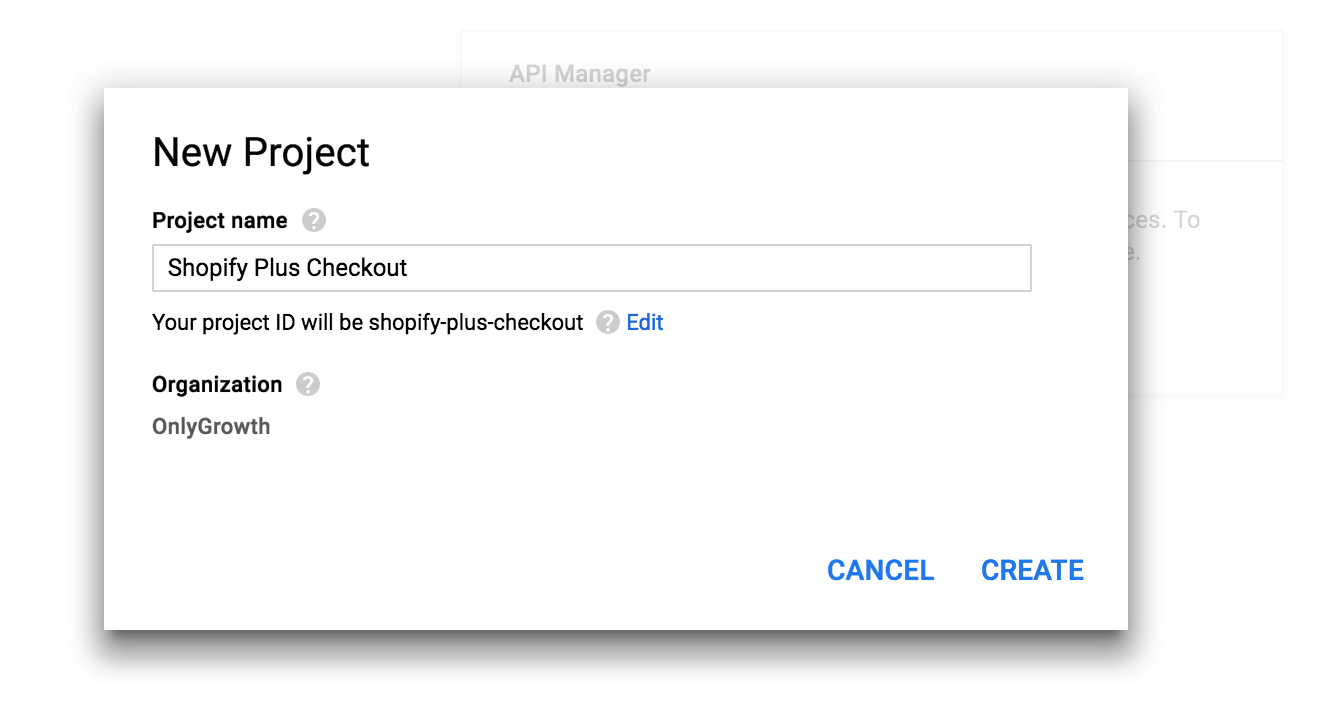
Task: Click the Project name label
Action: pyautogui.click(x=219, y=221)
